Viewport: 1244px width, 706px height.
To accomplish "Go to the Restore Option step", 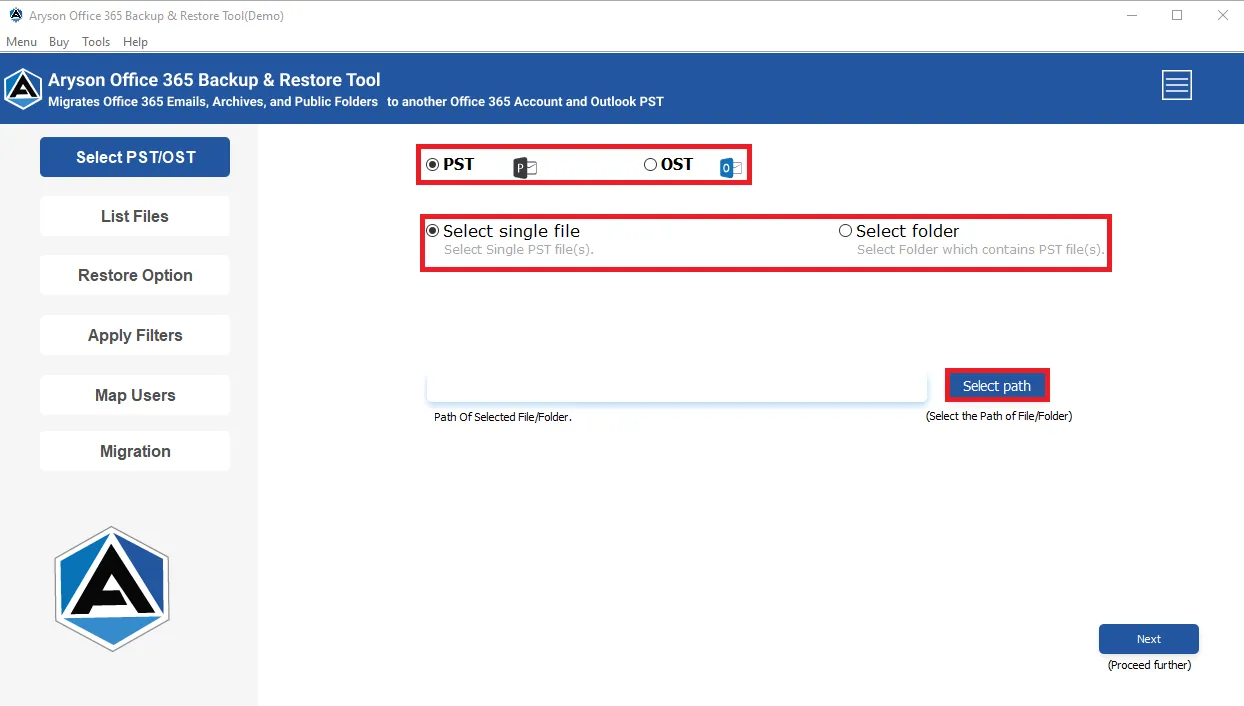I will click(135, 275).
